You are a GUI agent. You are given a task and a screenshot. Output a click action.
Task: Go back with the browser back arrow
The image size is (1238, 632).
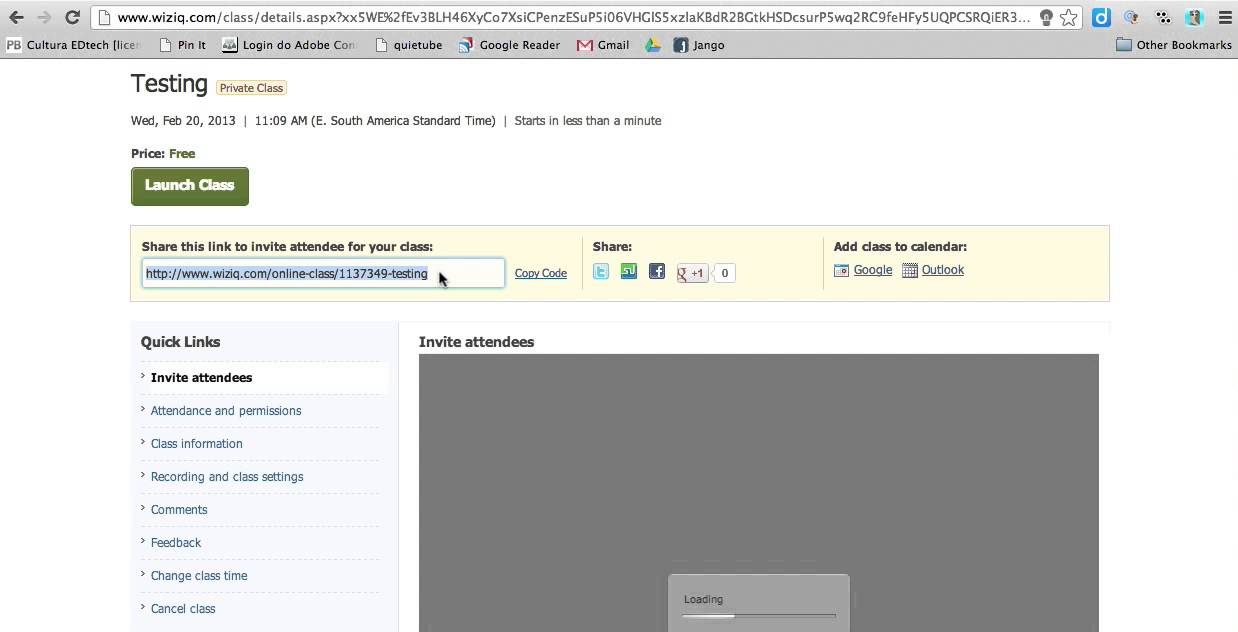tap(16, 17)
